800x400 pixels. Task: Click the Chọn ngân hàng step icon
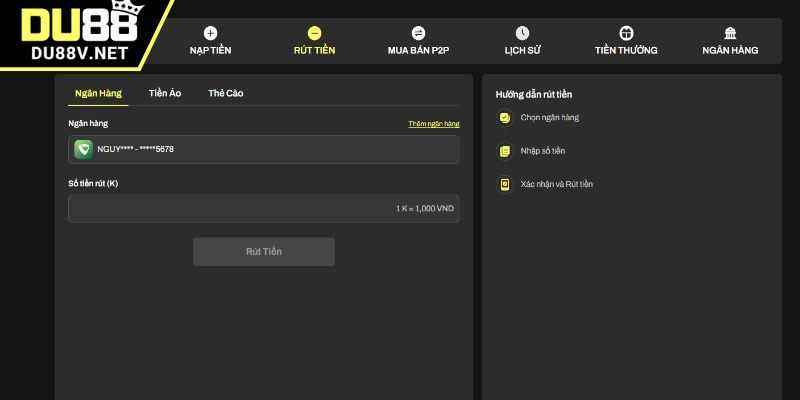[504, 118]
